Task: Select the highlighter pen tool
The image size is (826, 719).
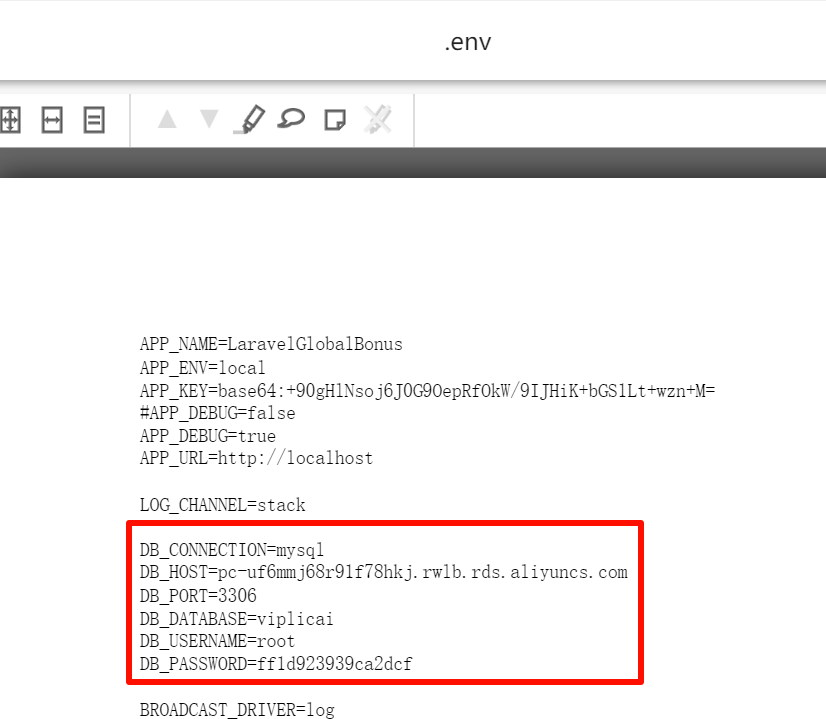Action: click(249, 119)
